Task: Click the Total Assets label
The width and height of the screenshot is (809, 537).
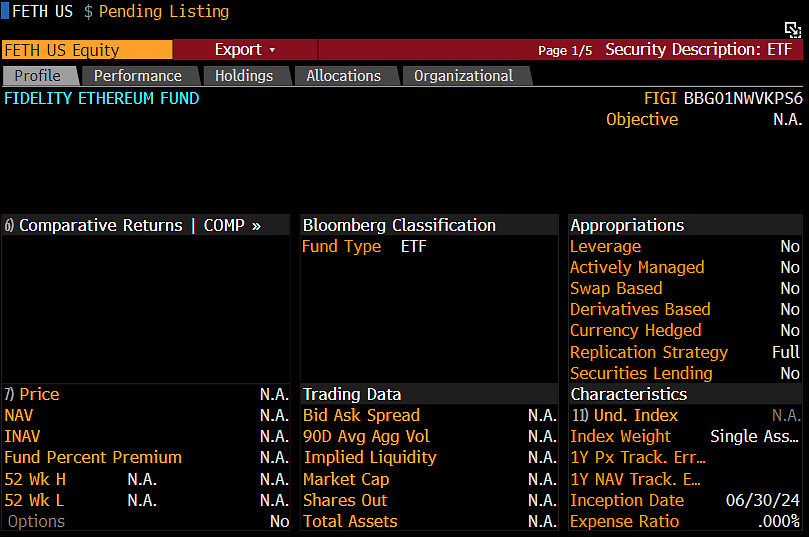Action: point(350,522)
